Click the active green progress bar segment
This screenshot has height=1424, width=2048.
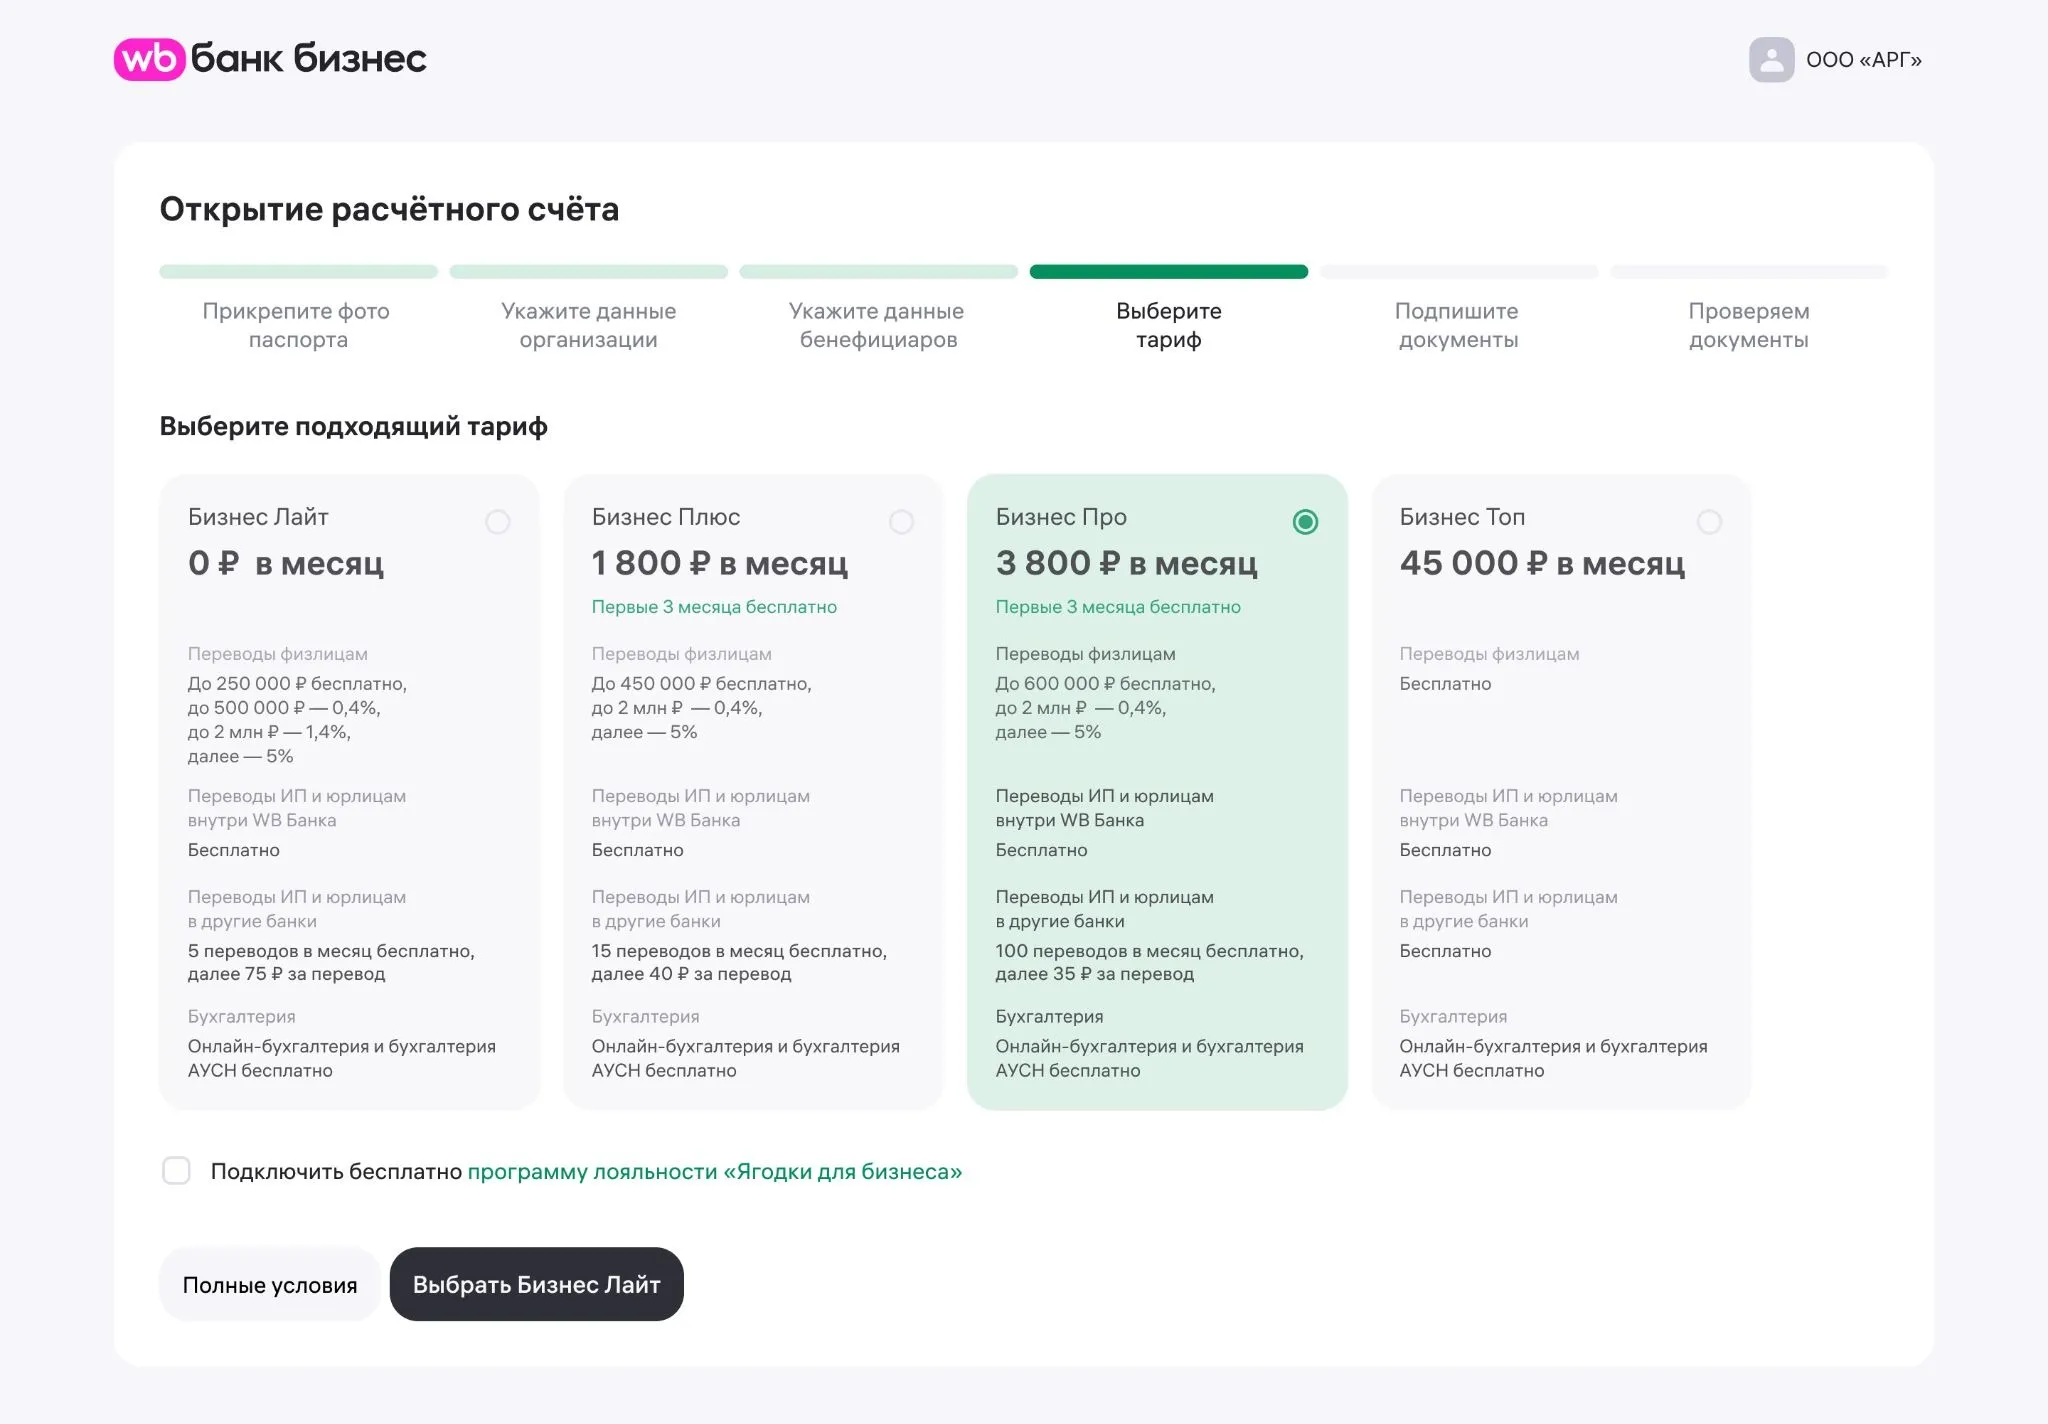click(1169, 272)
